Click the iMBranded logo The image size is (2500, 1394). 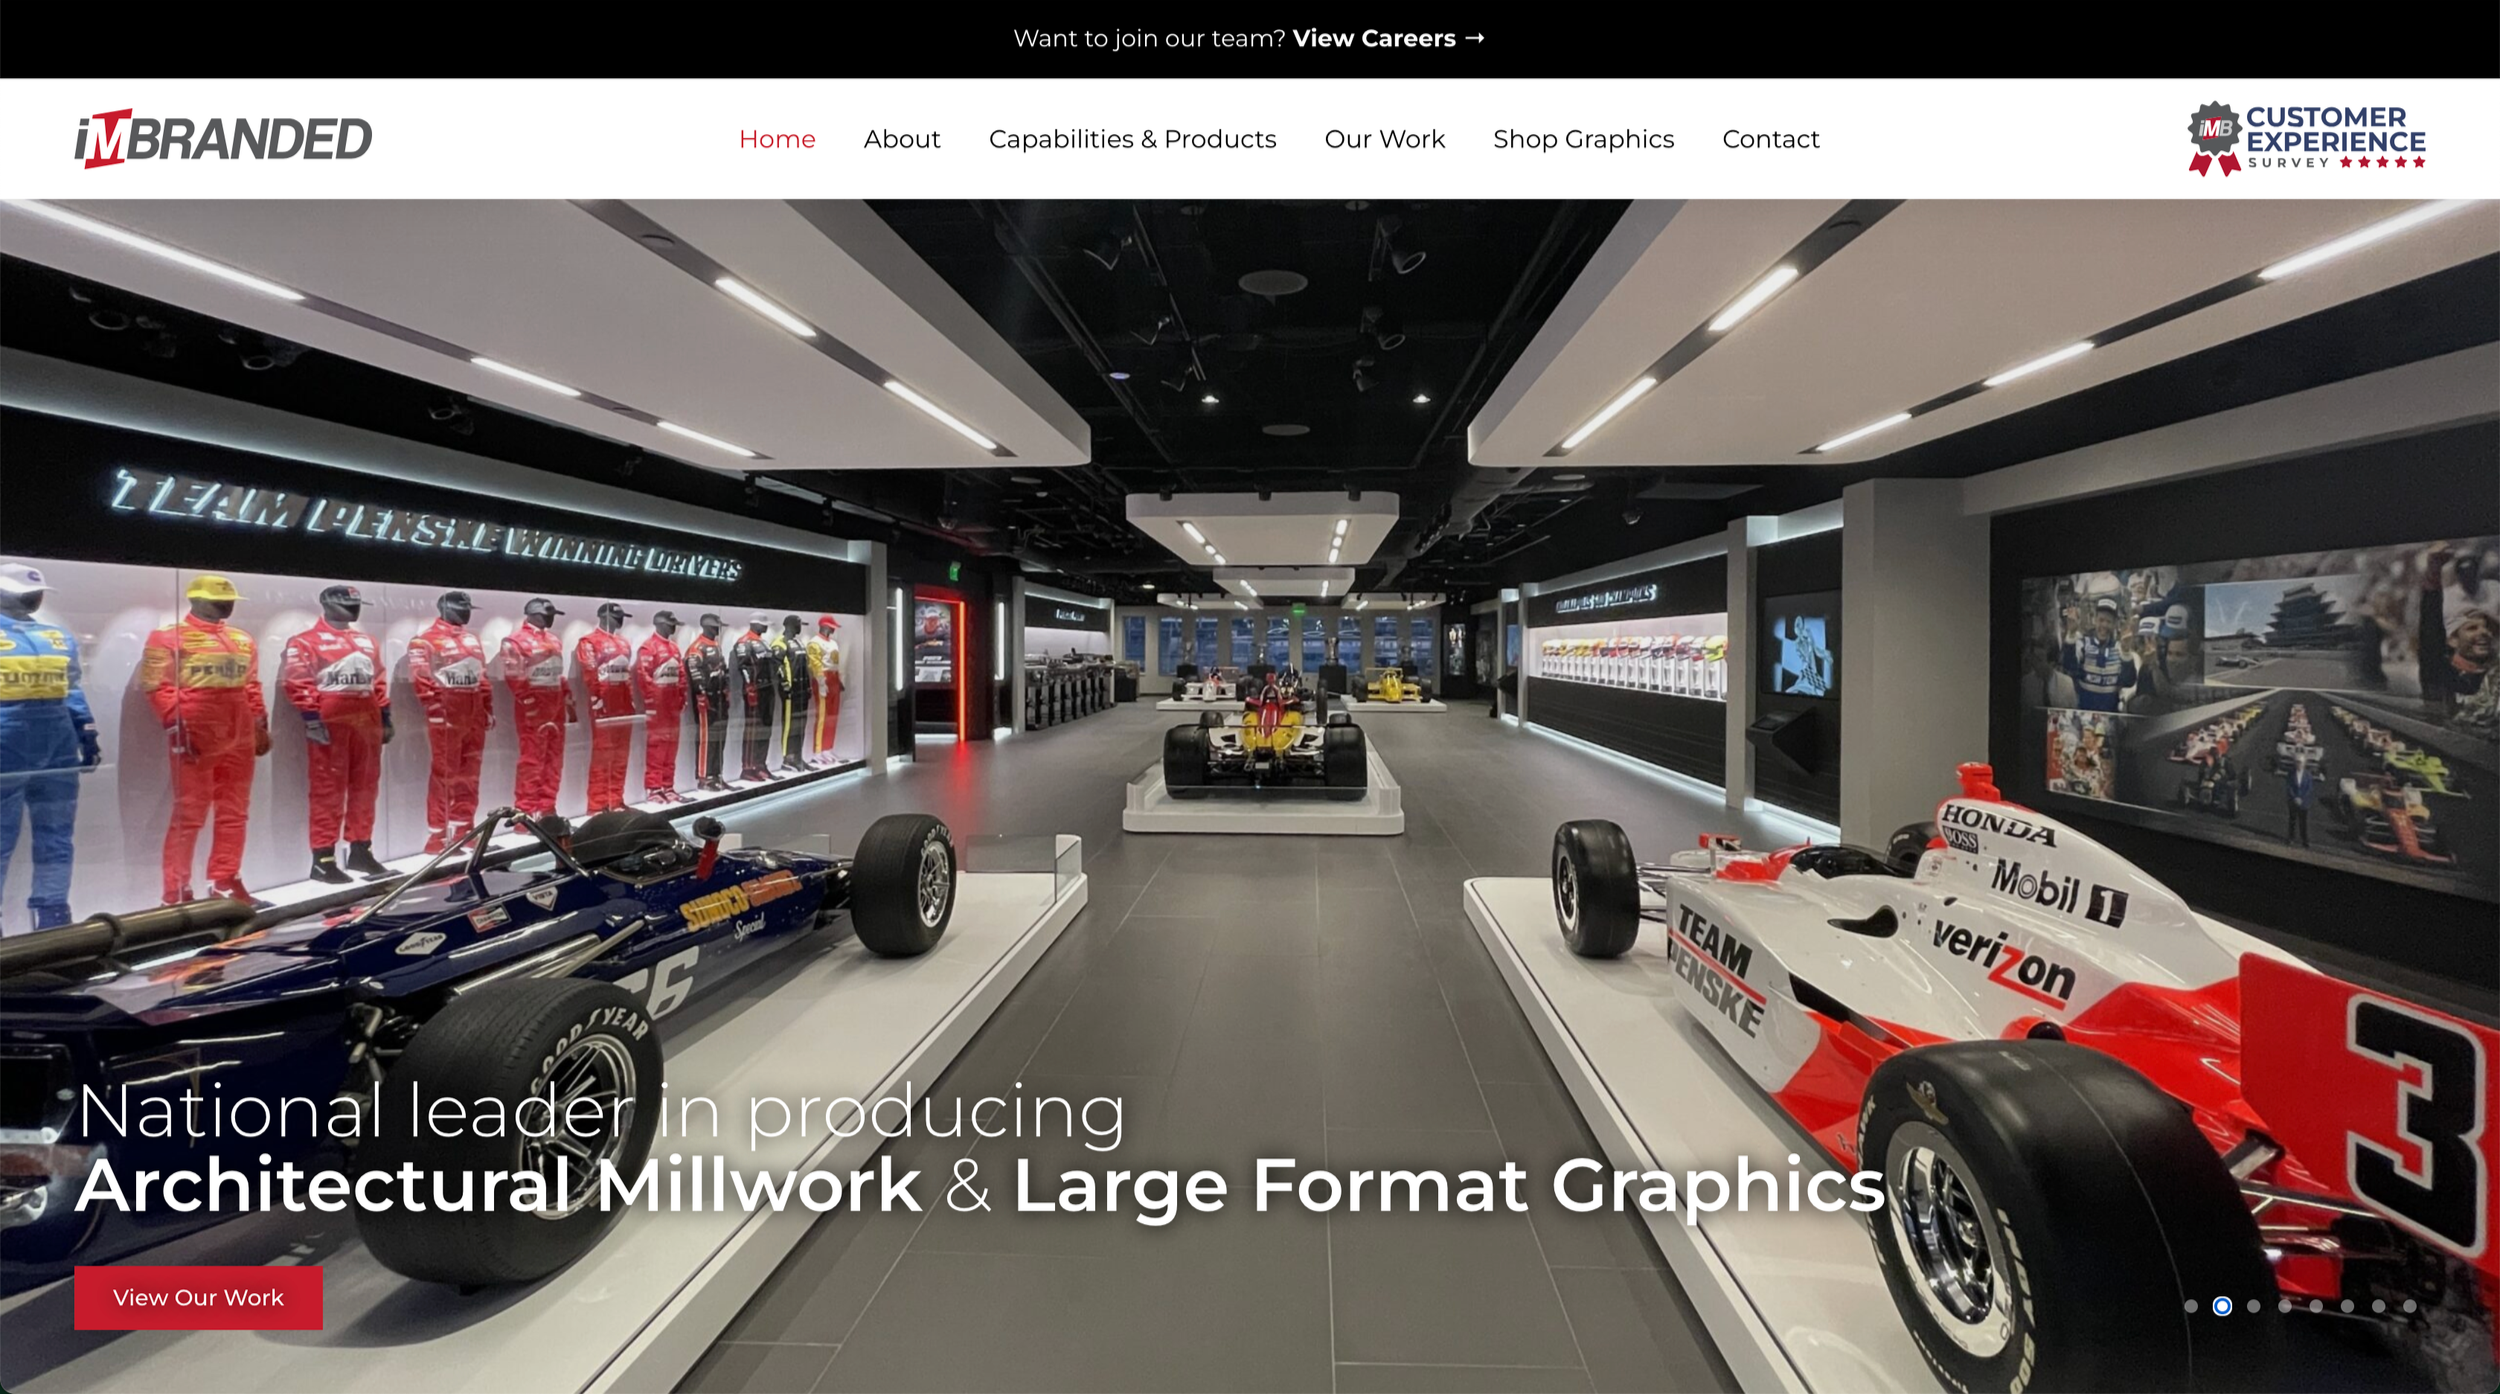tap(223, 138)
